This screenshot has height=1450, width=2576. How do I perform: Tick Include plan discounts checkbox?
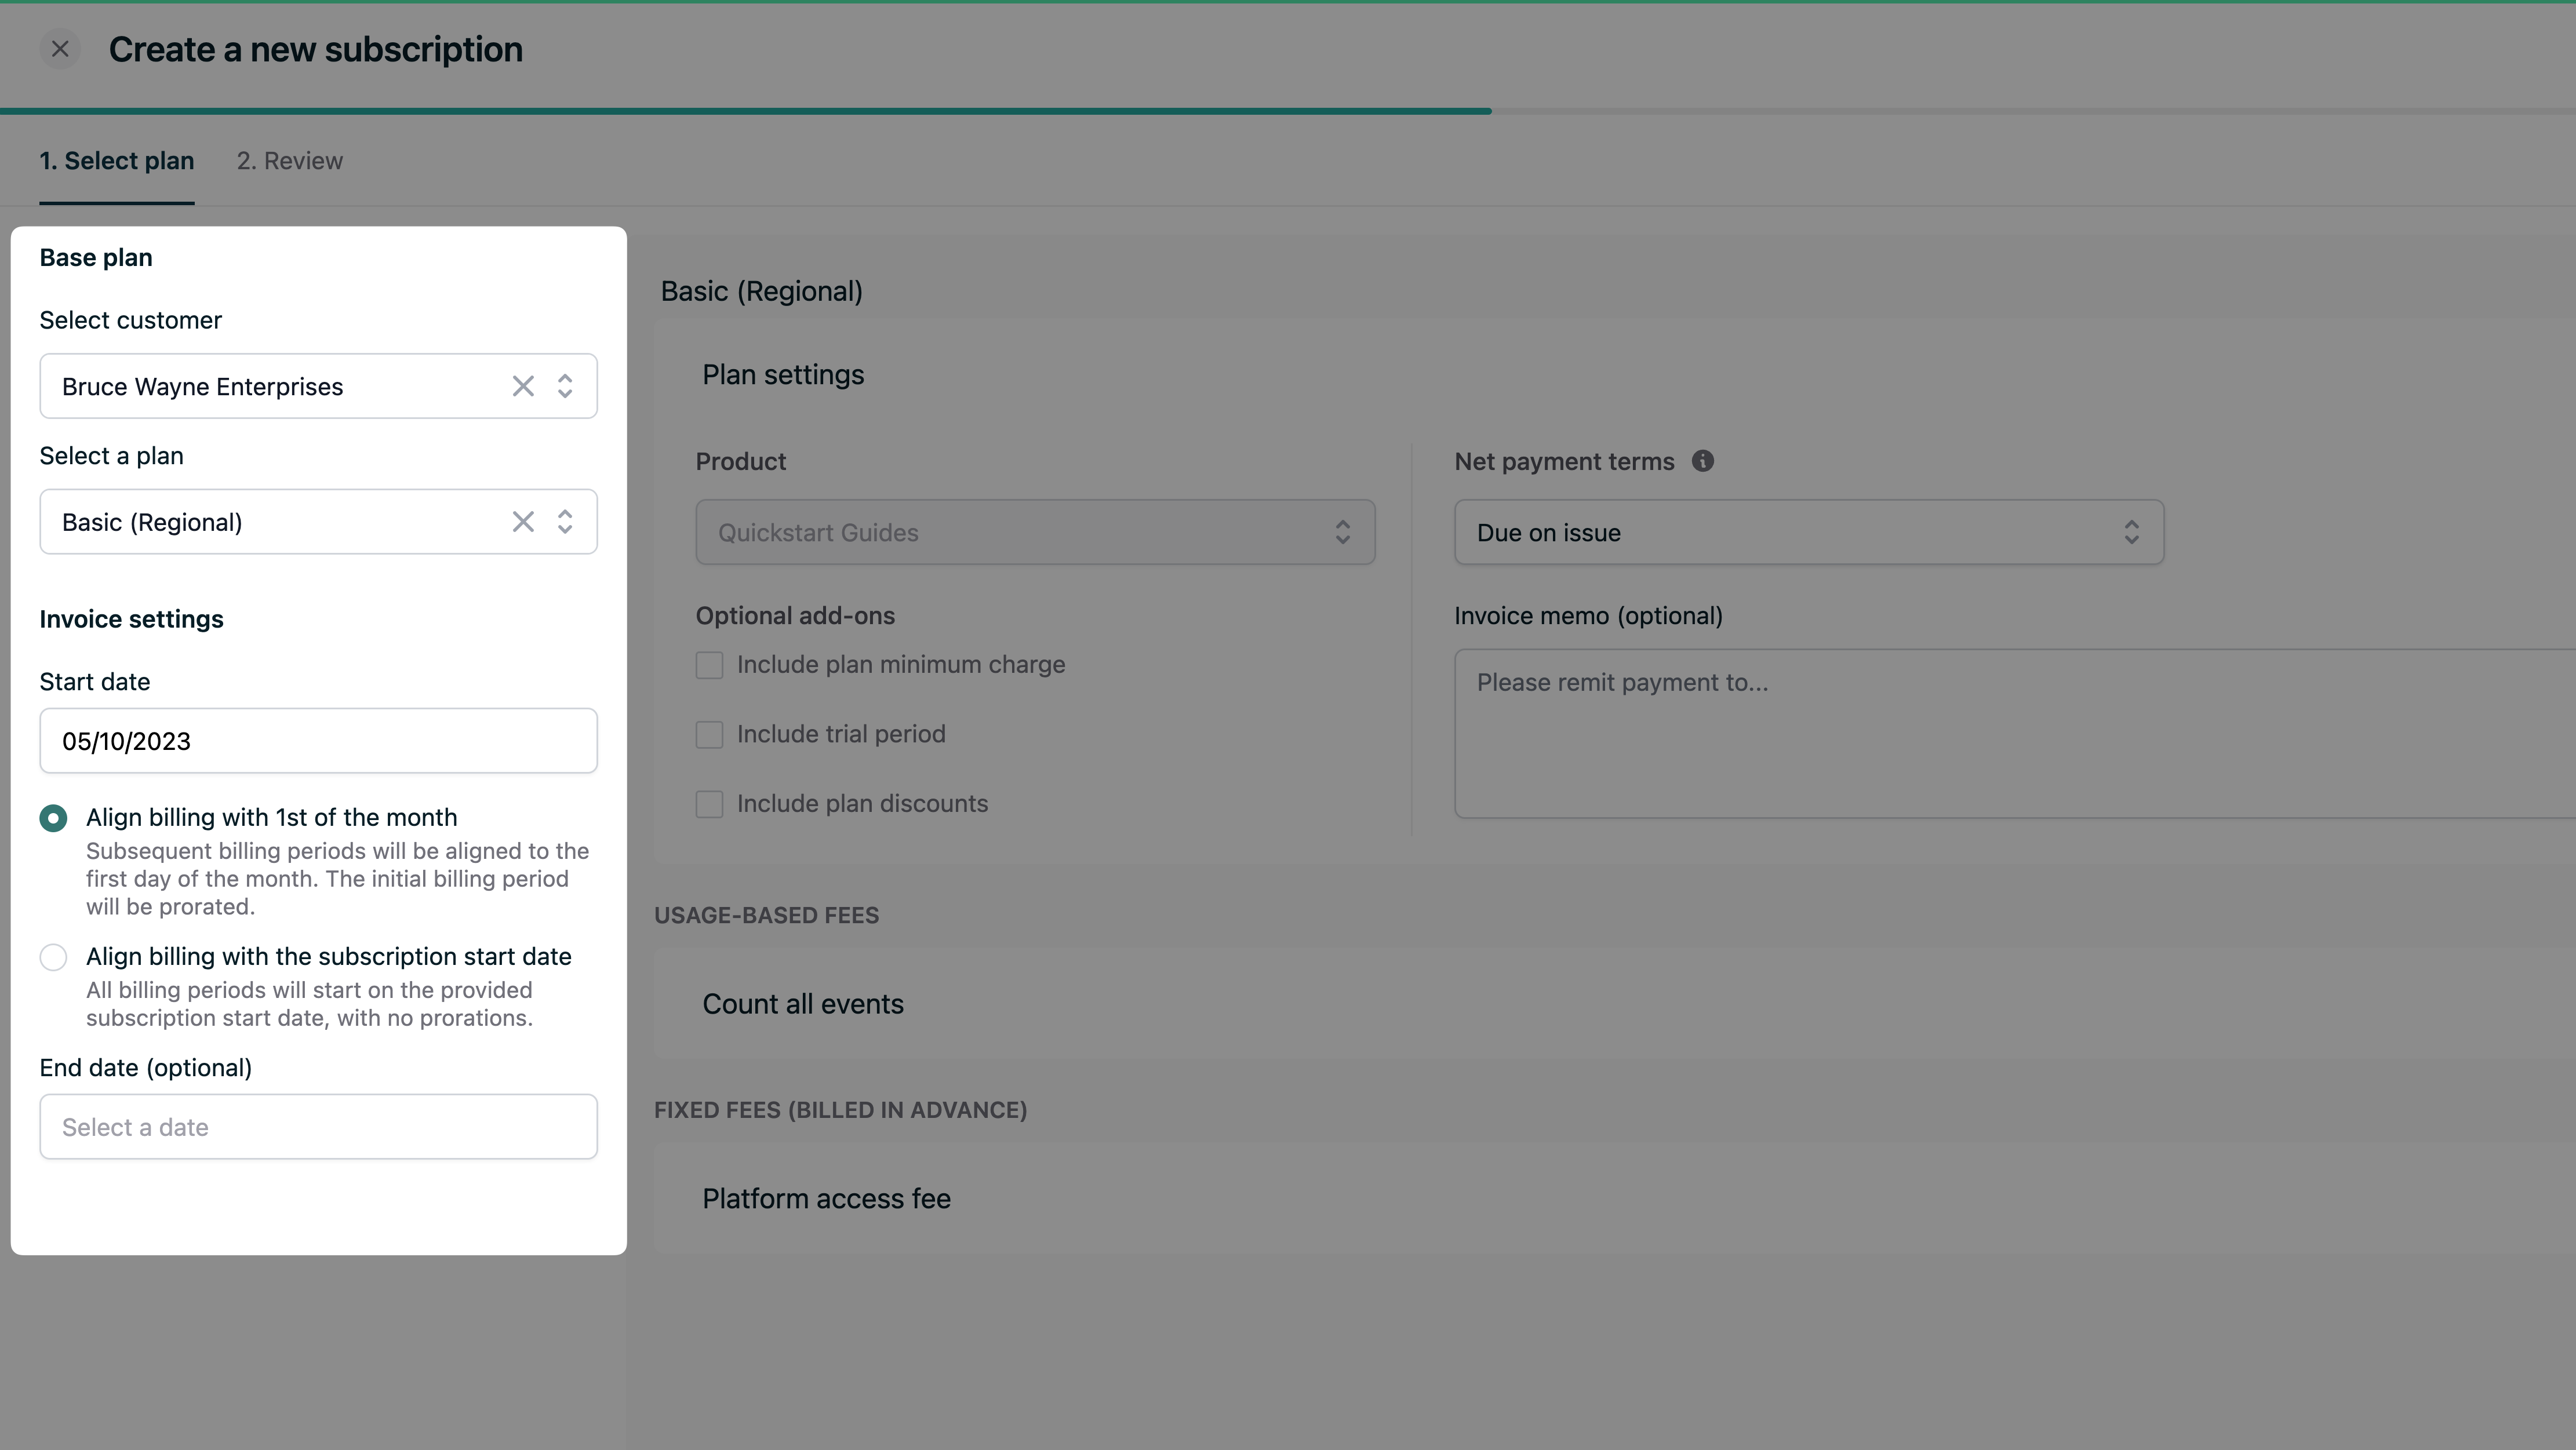point(709,804)
